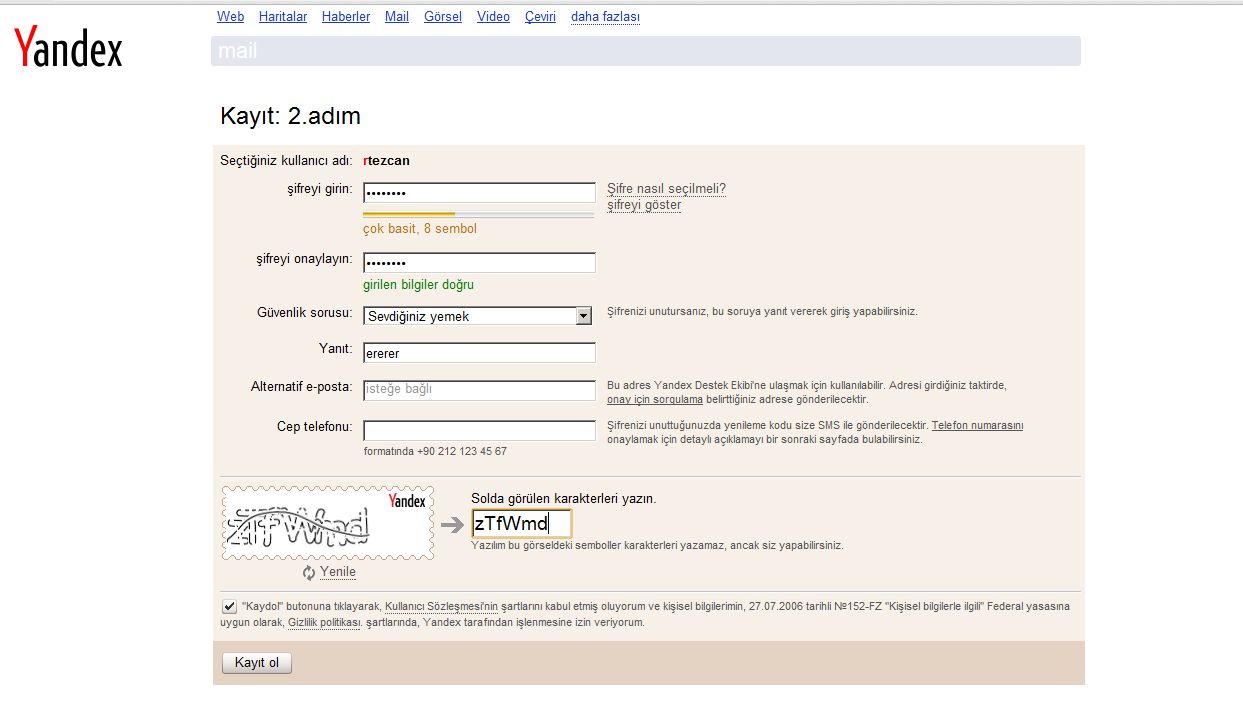Open Çeviri in the top navigation
The height and width of the screenshot is (708, 1243).
click(540, 17)
